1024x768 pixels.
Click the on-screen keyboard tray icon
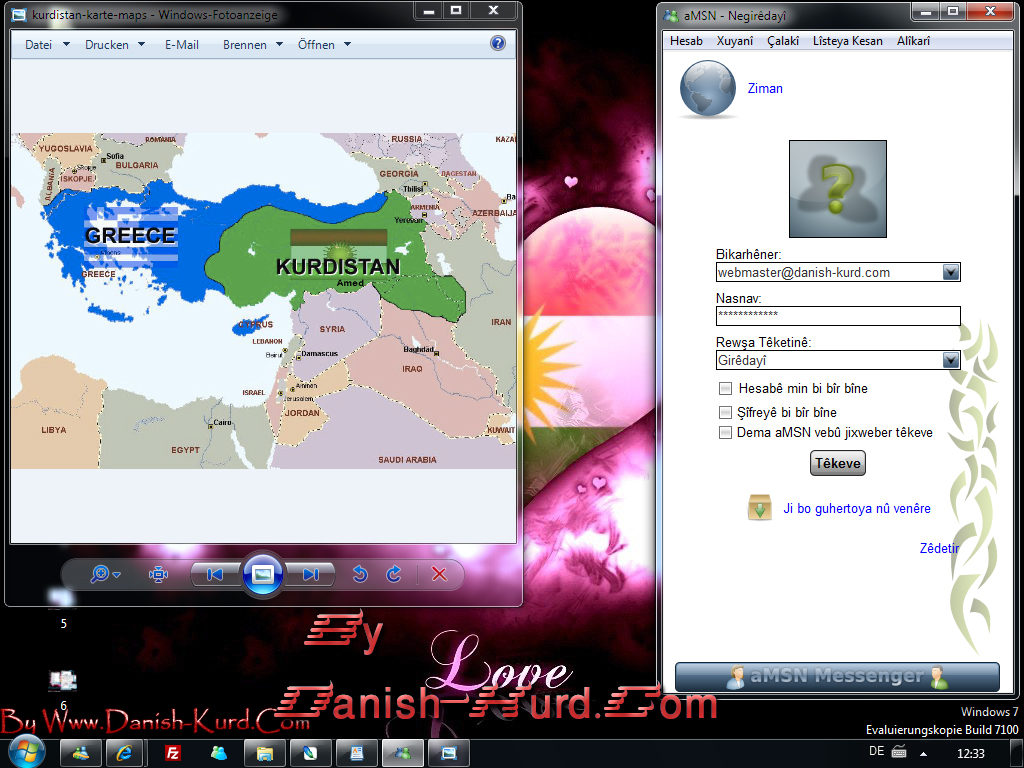899,752
